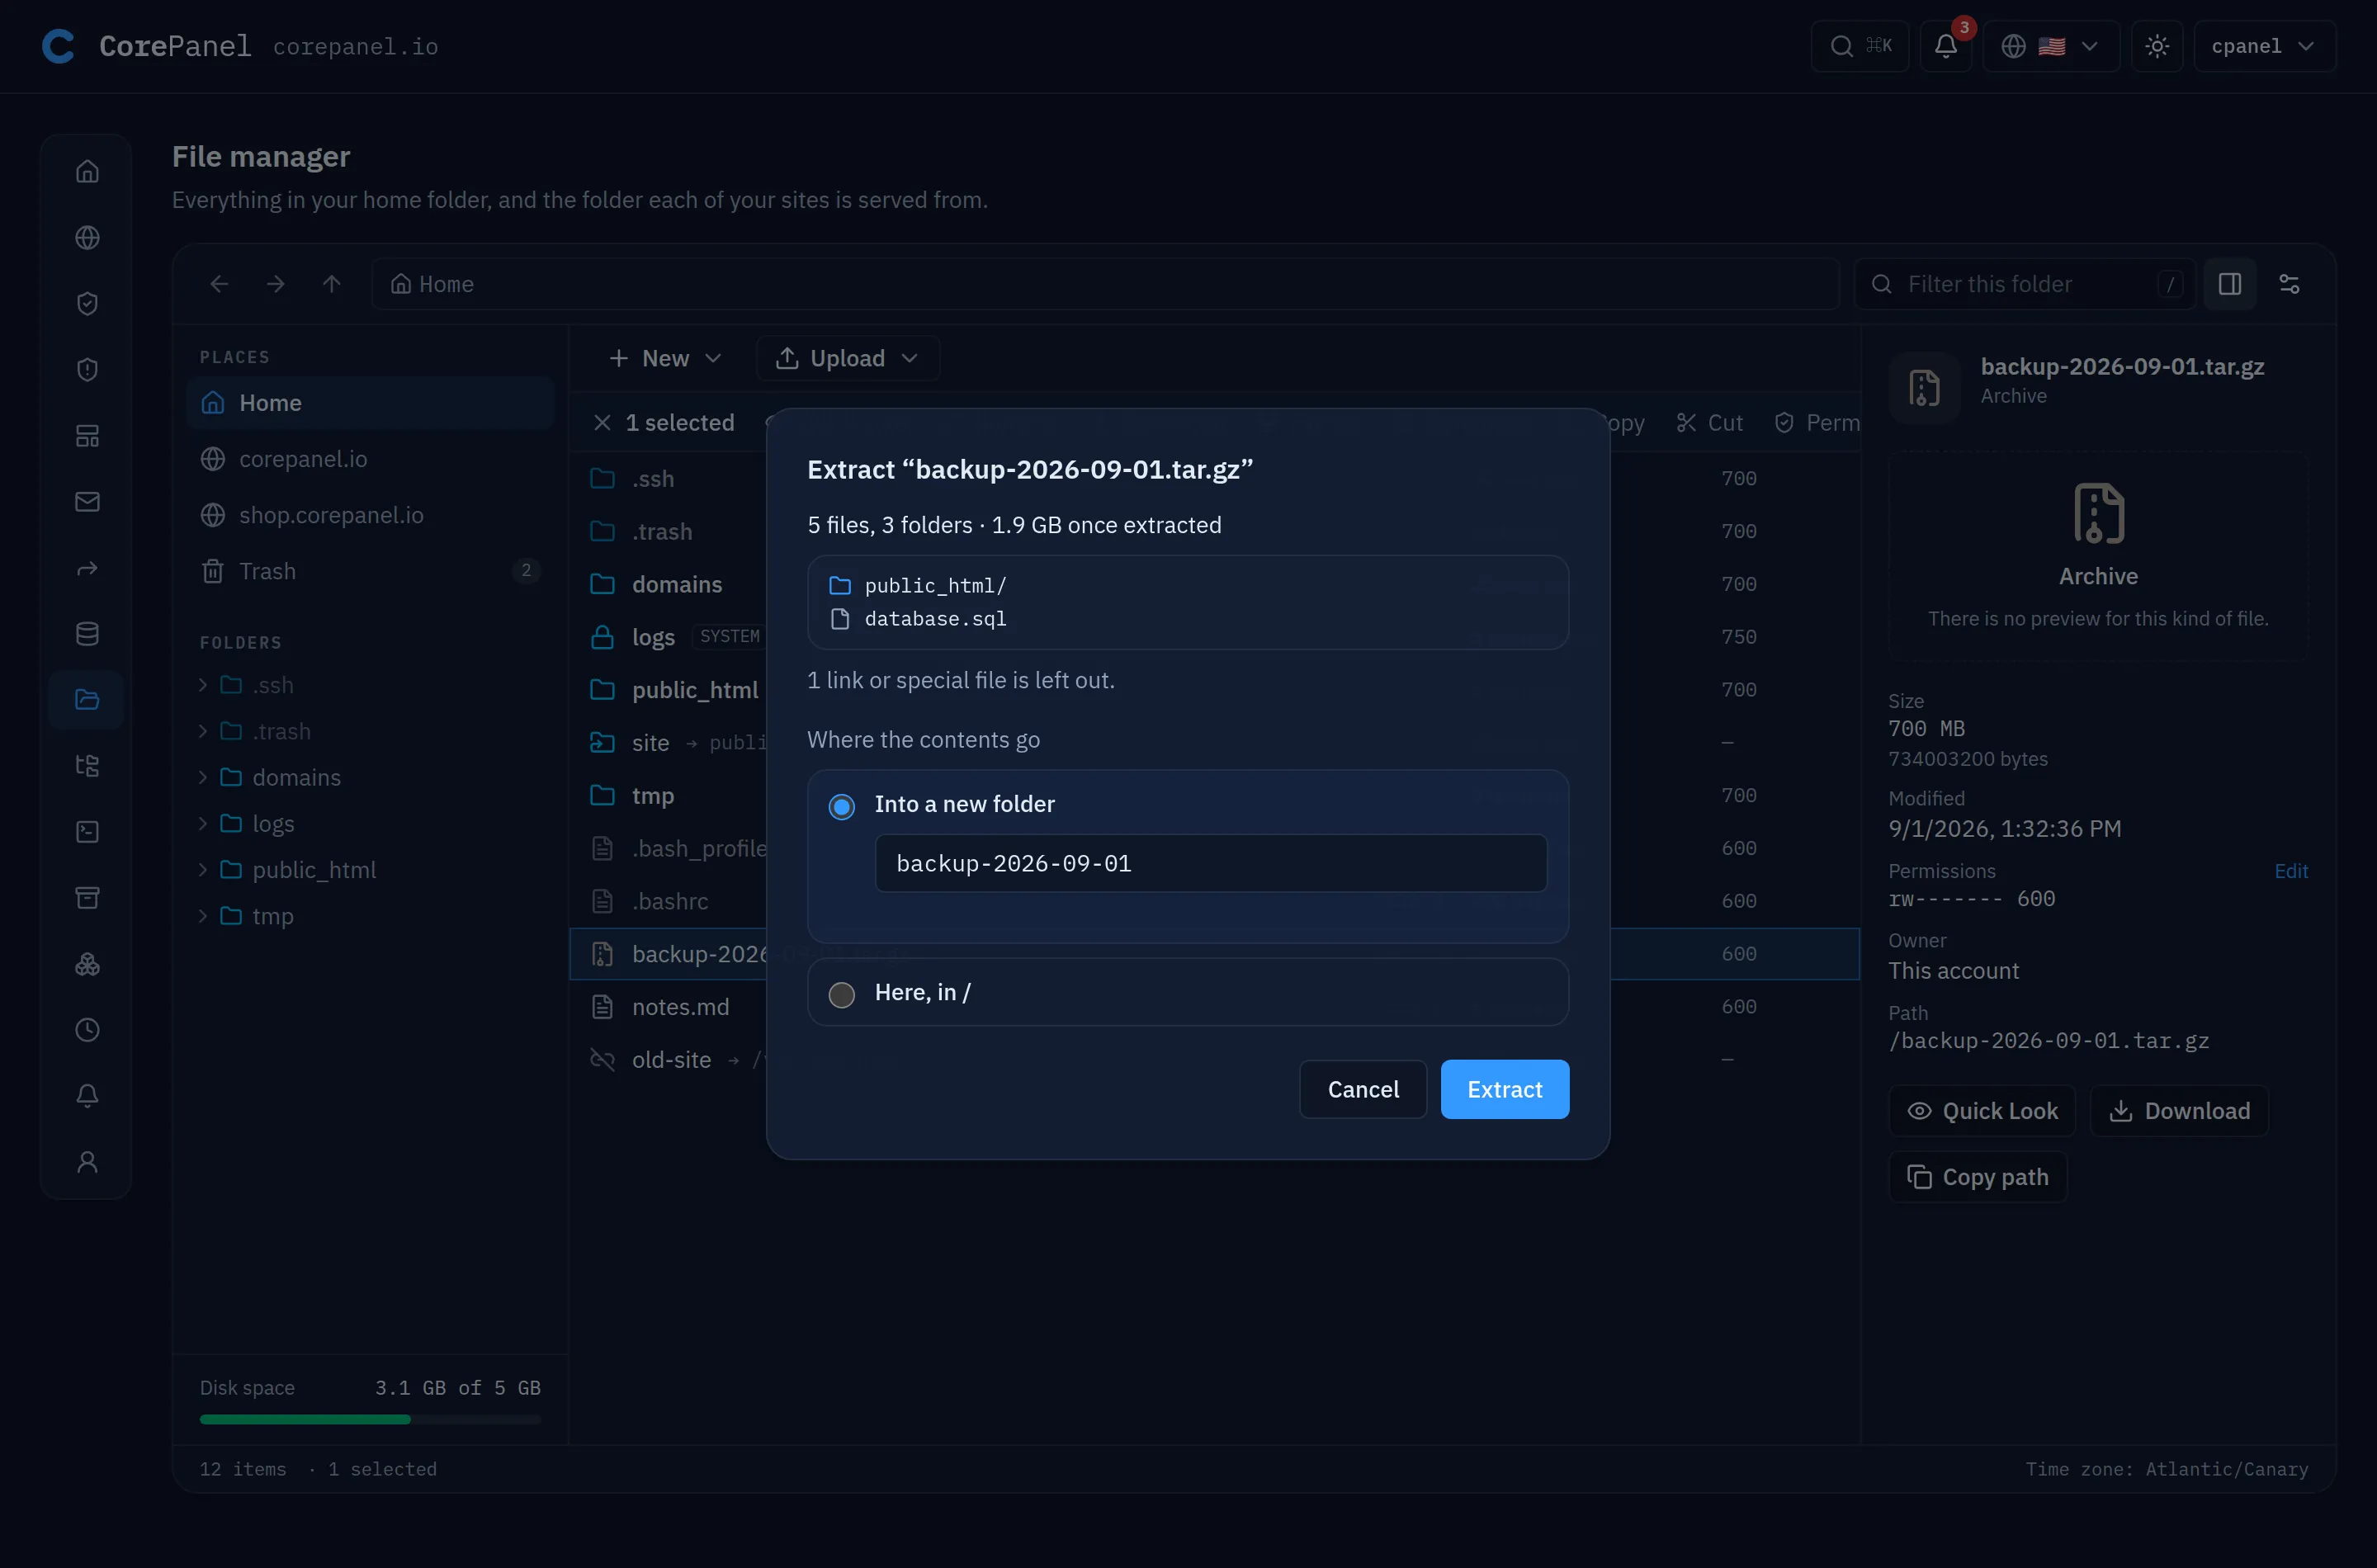Open the cpanel account dropdown
This screenshot has height=1568, width=2377.
click(x=2264, y=46)
